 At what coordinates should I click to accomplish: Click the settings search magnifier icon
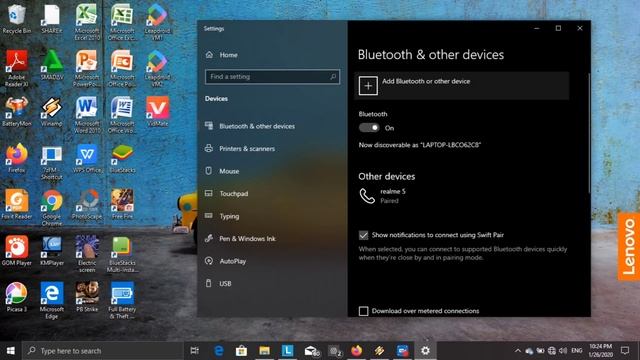coord(333,76)
